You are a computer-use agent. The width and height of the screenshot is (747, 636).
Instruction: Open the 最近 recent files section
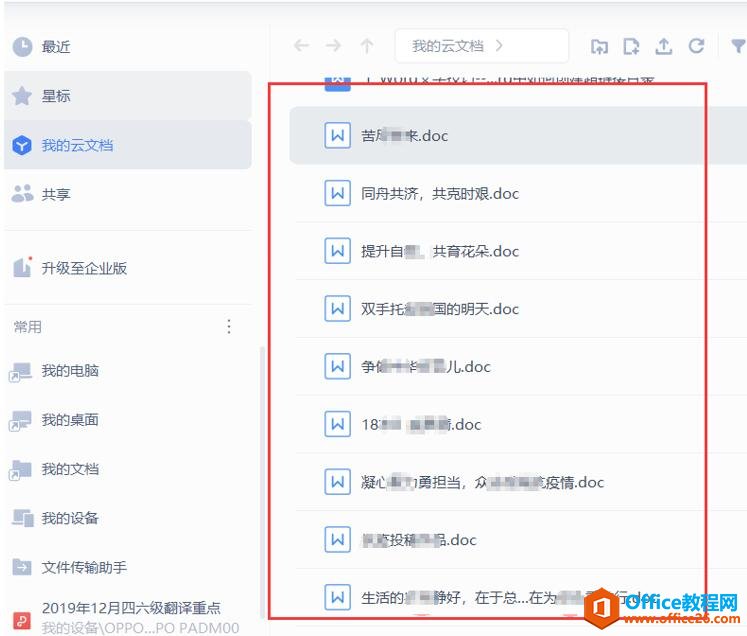128,47
